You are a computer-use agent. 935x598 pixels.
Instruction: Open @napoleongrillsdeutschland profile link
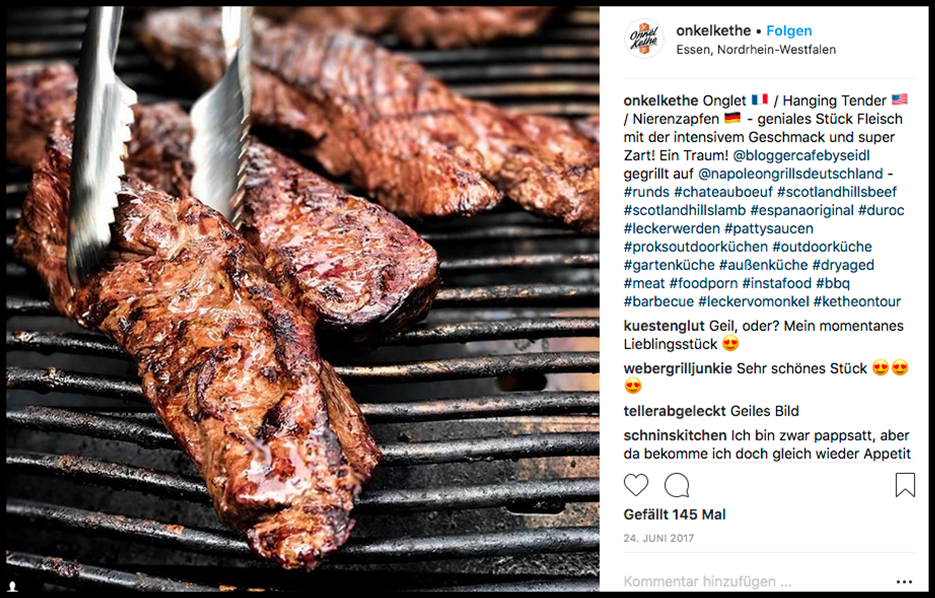(x=790, y=174)
